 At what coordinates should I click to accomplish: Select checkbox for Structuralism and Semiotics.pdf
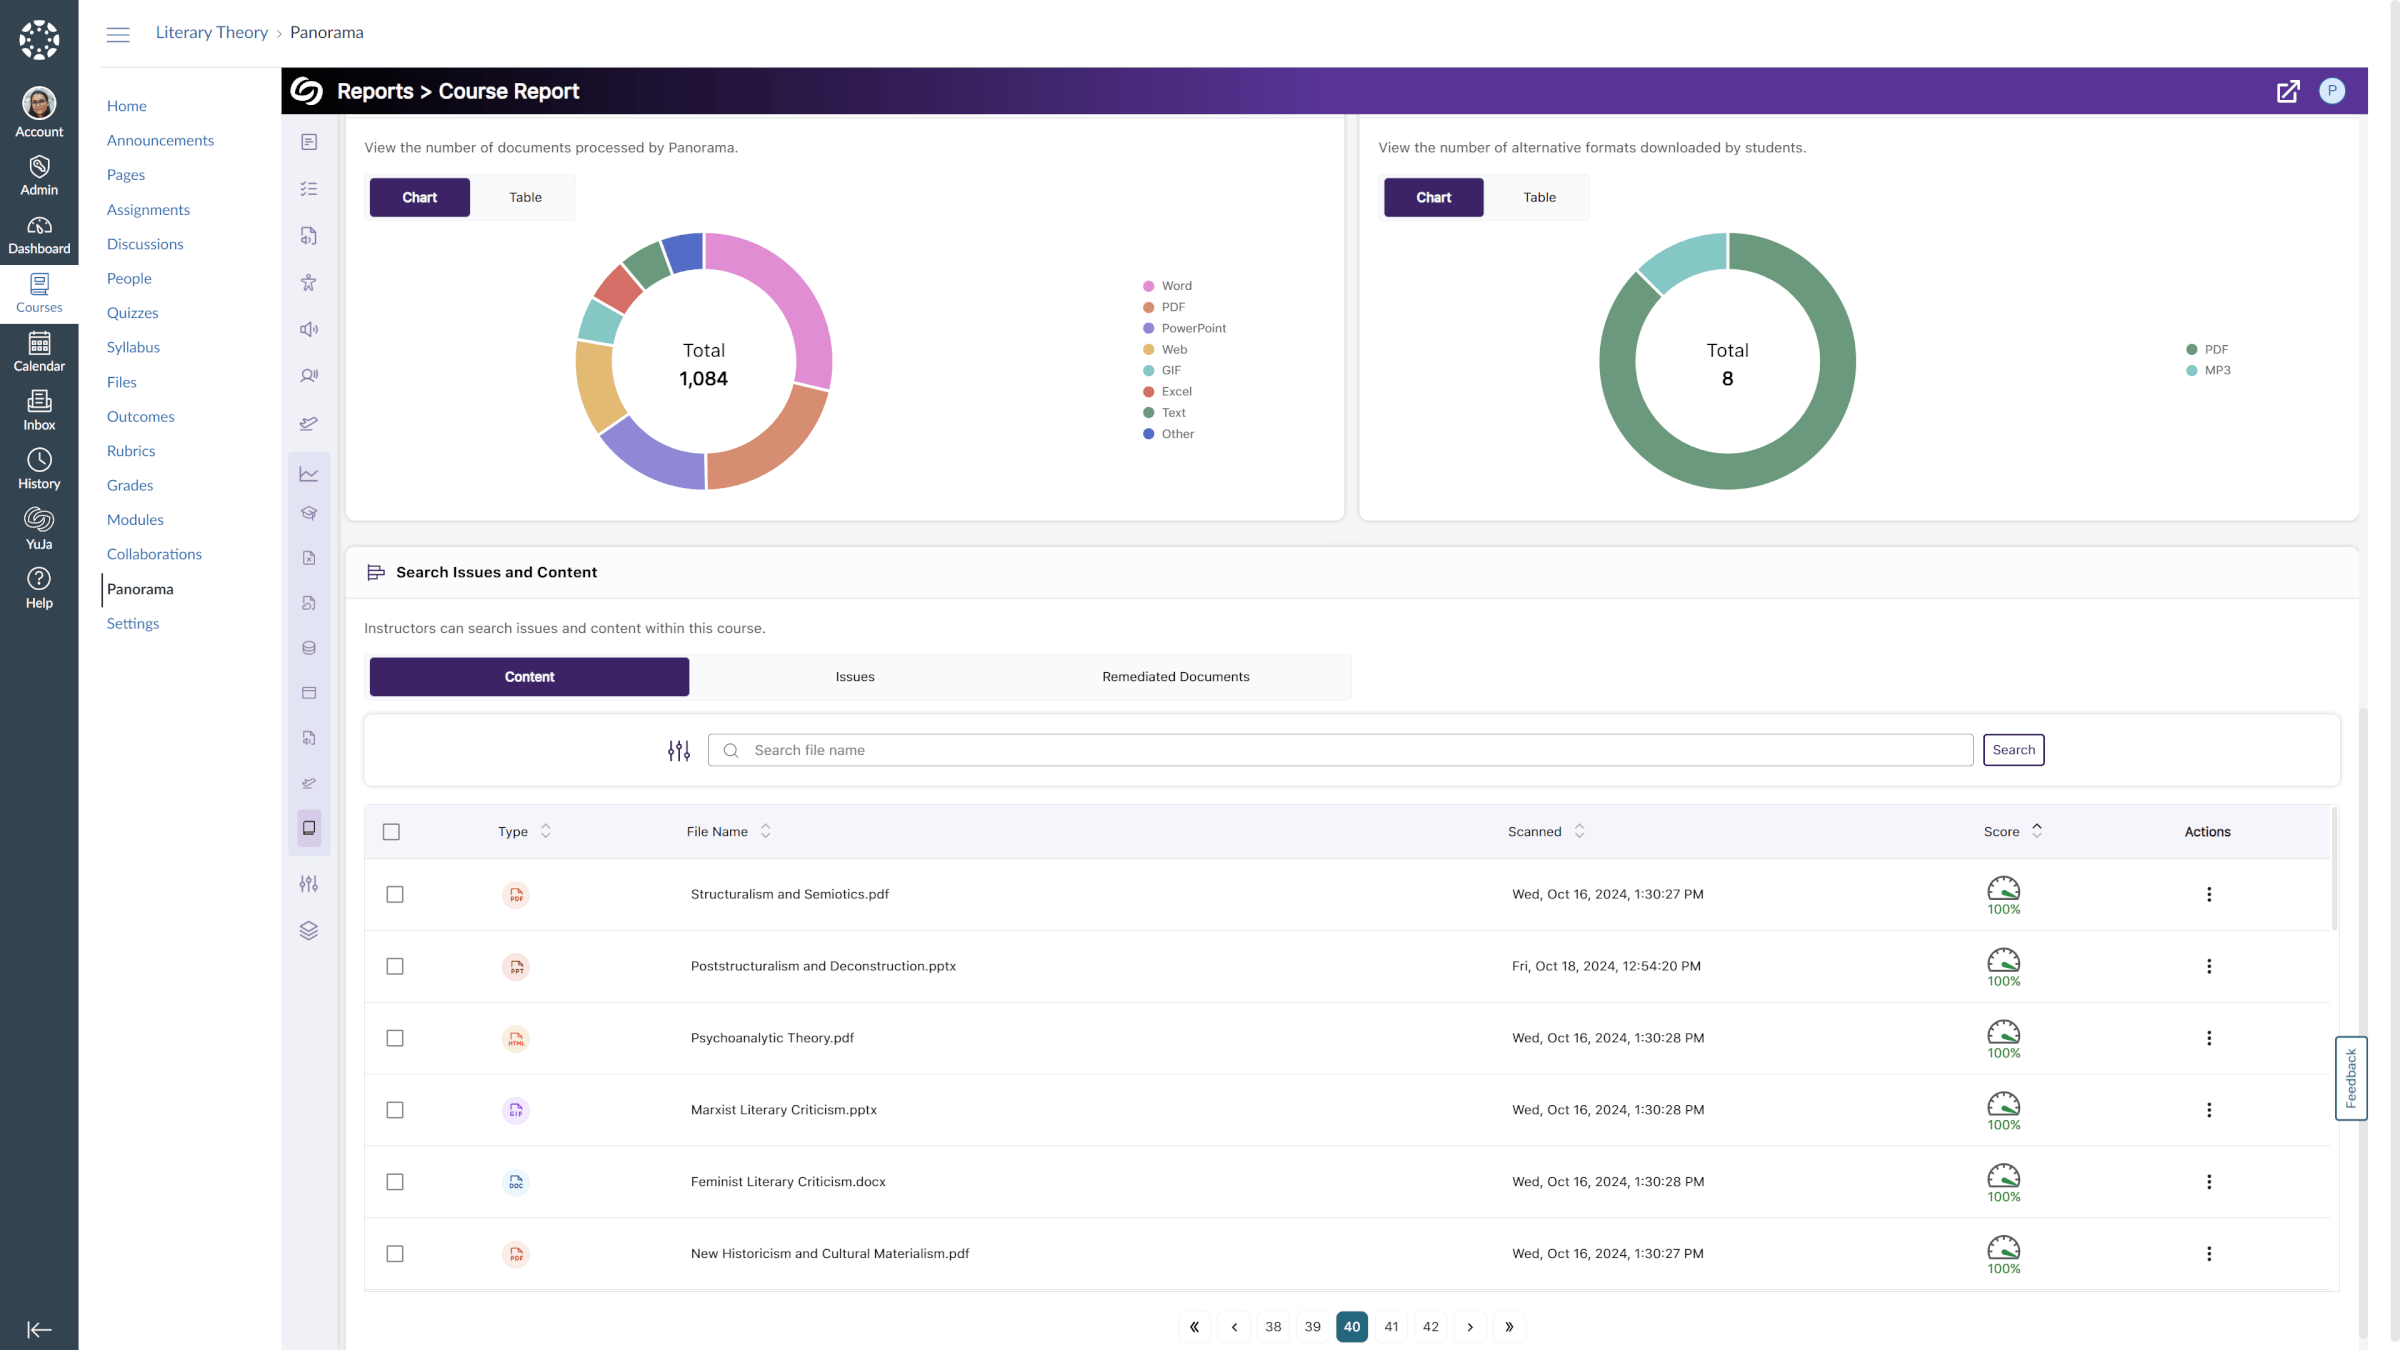pos(395,894)
